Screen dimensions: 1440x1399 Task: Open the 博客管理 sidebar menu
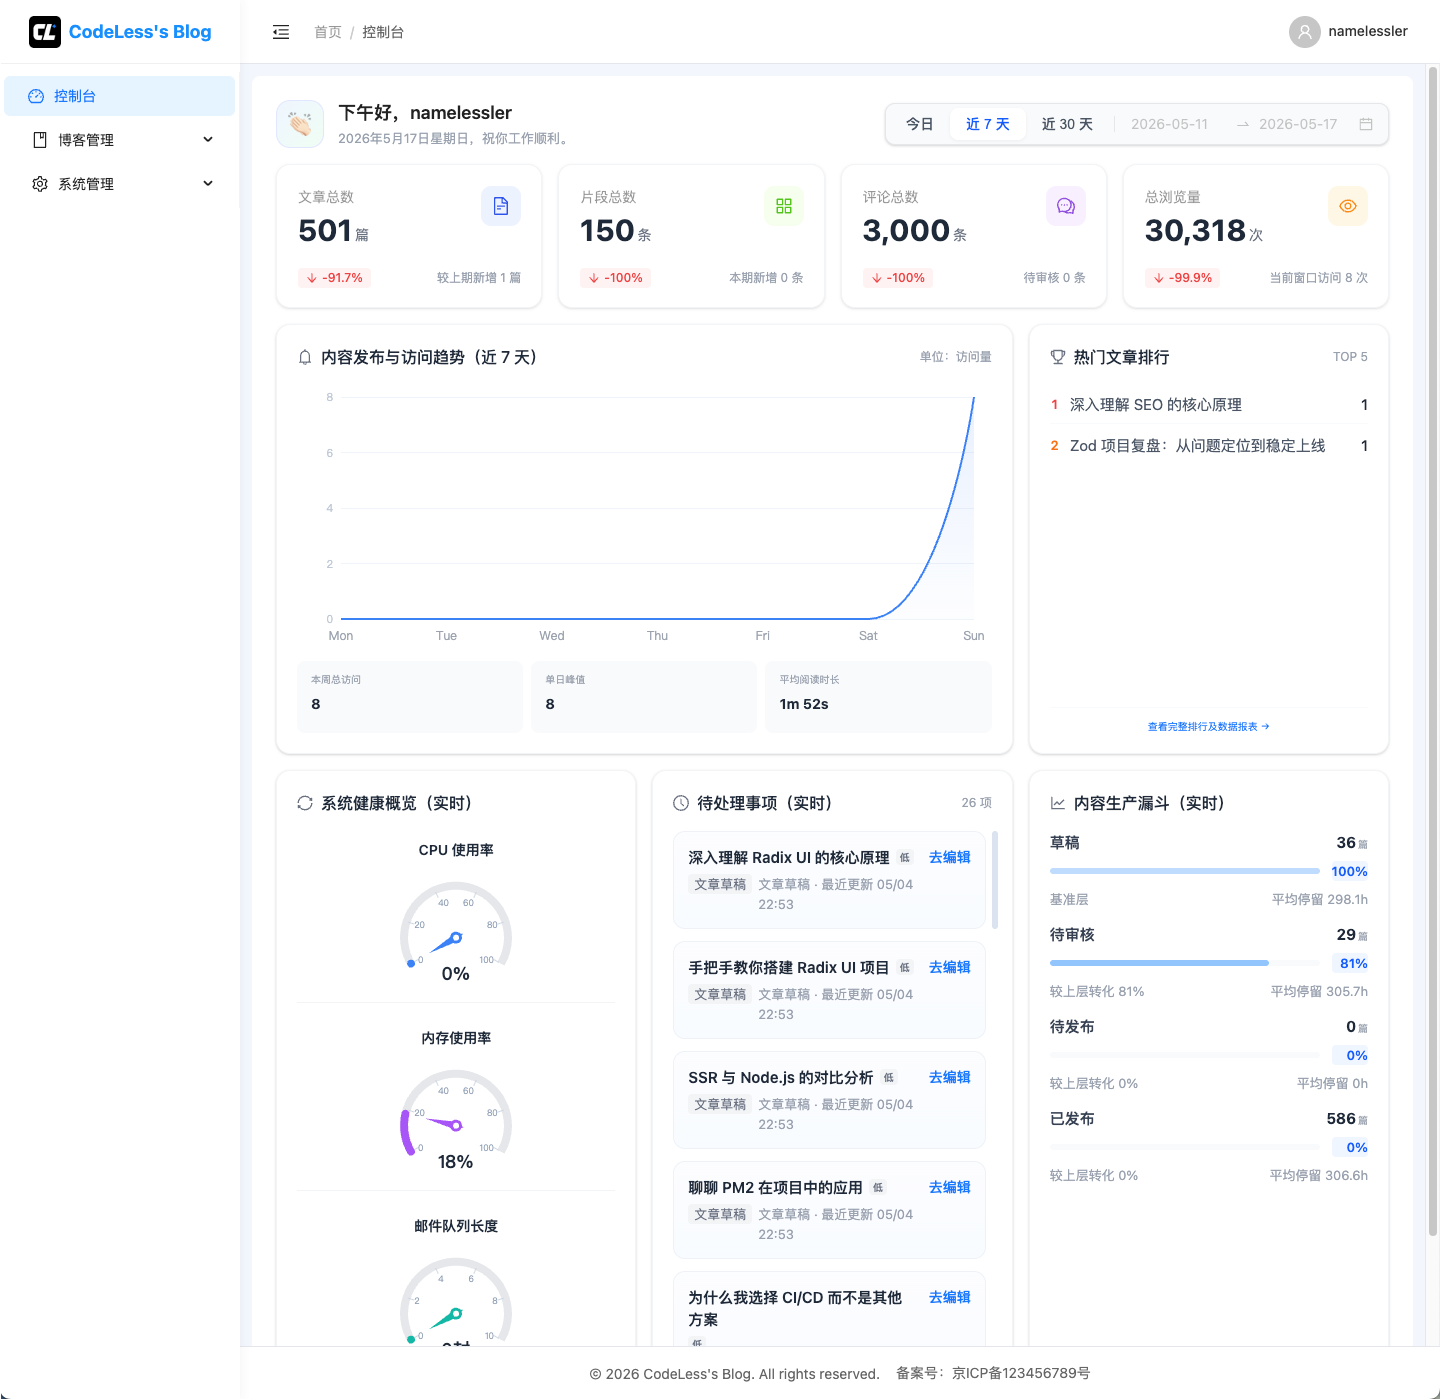pyautogui.click(x=120, y=140)
